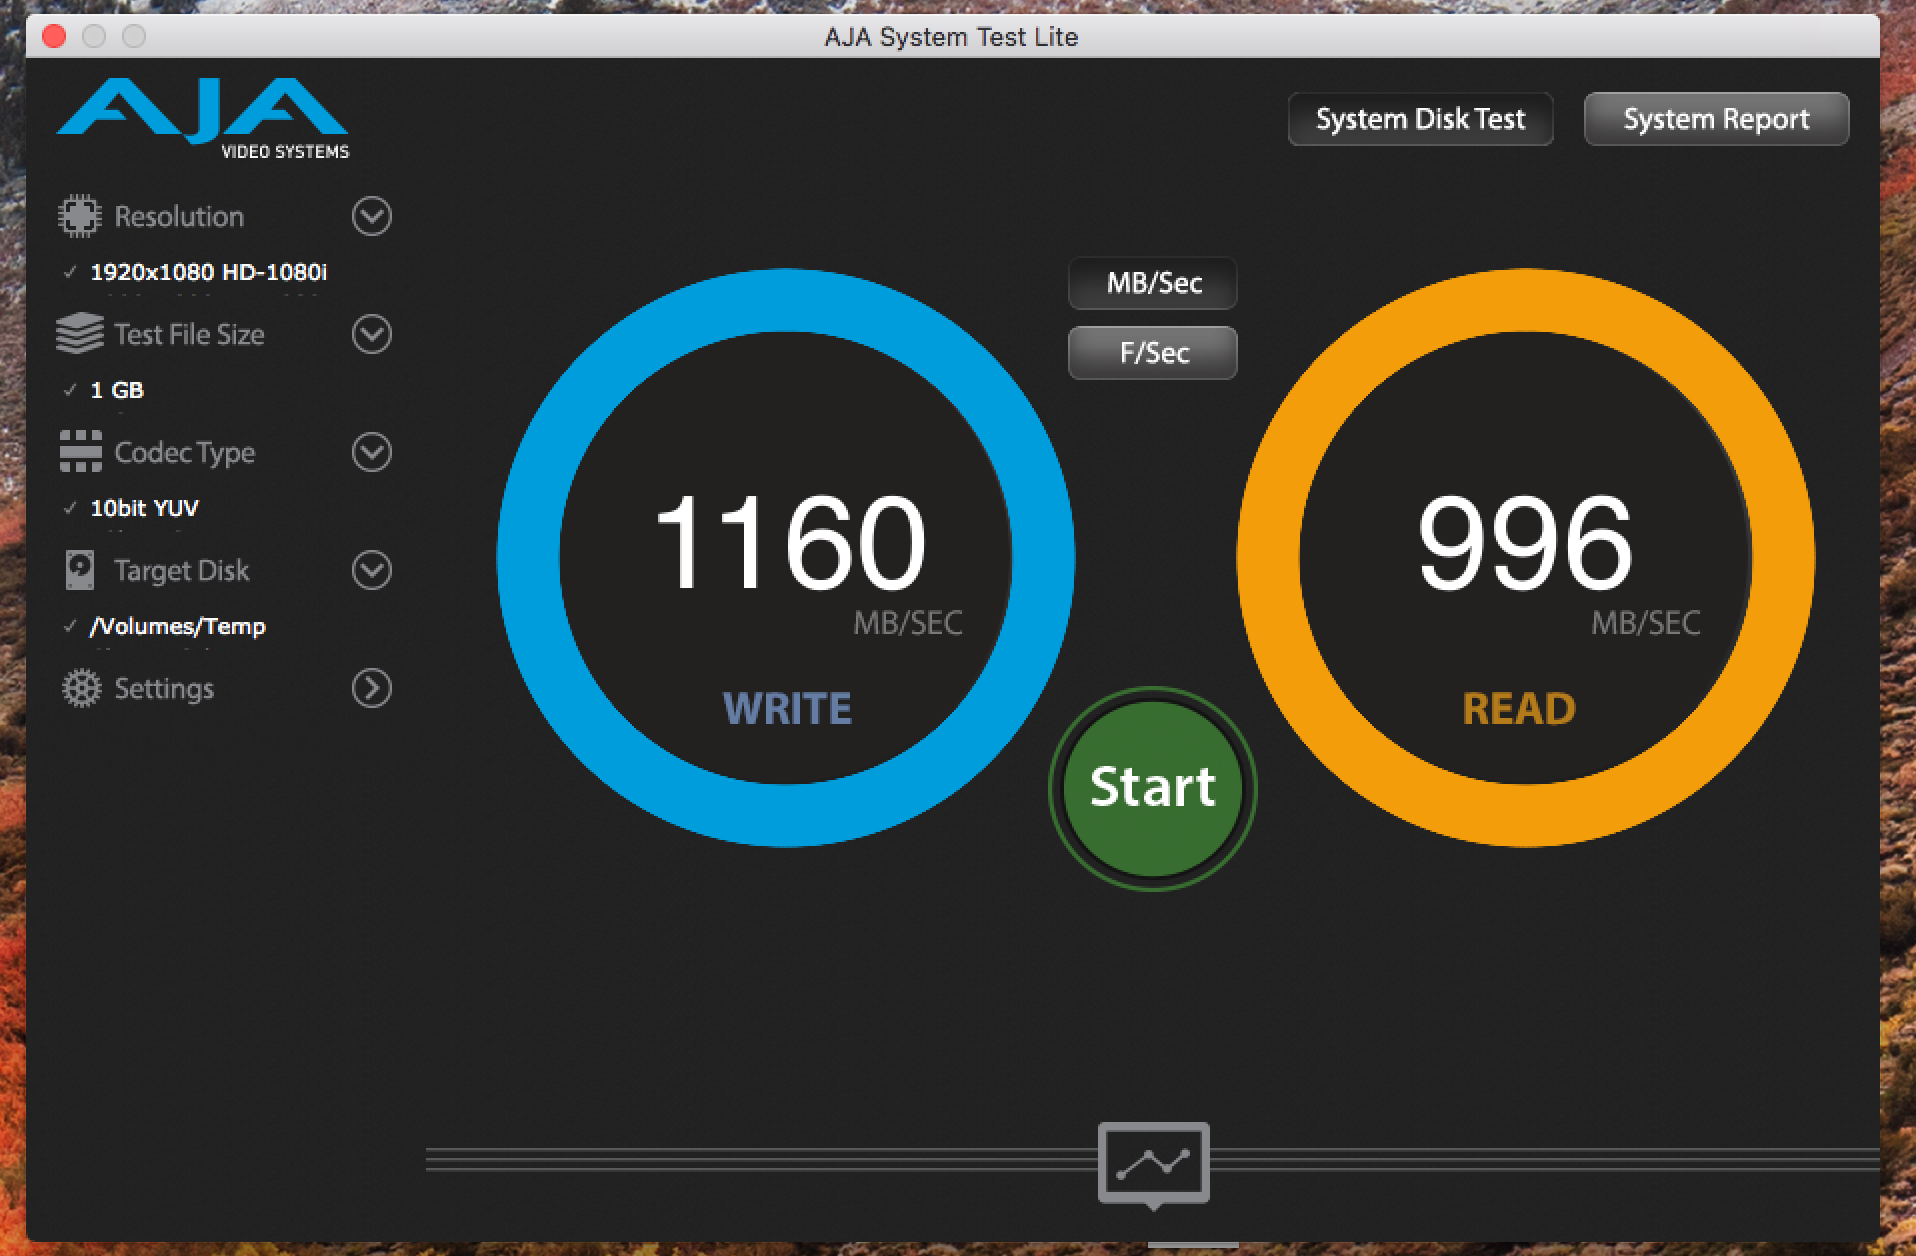The width and height of the screenshot is (1916, 1256).
Task: Expand the Target Disk dropdown chevron
Action: 371,570
